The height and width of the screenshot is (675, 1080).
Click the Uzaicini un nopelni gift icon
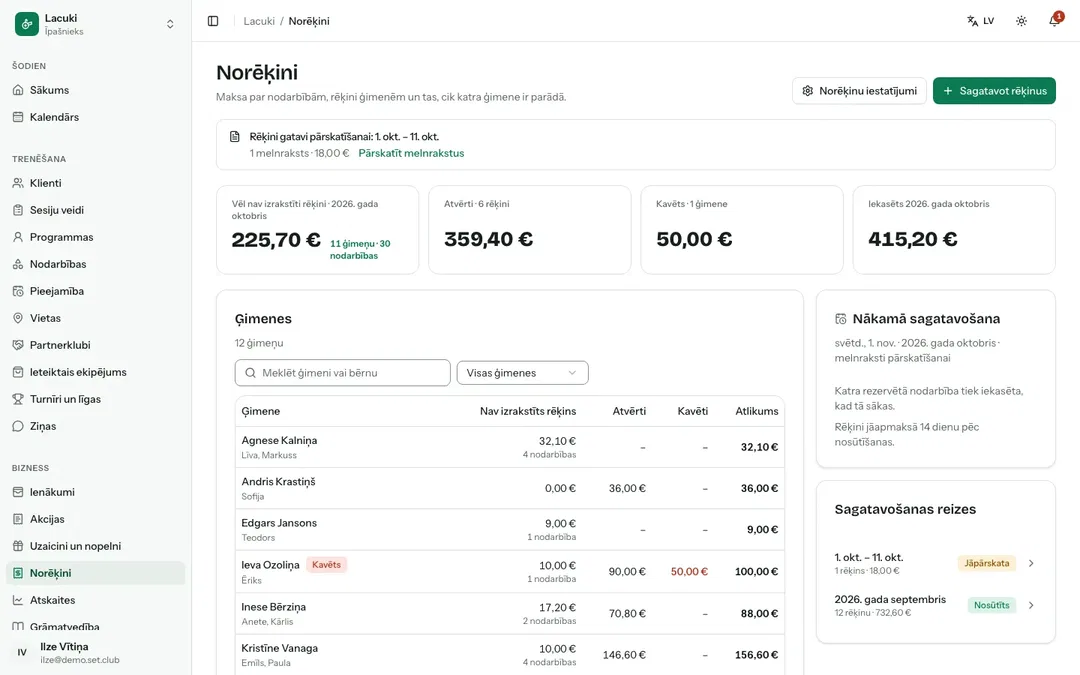pyautogui.click(x=18, y=546)
